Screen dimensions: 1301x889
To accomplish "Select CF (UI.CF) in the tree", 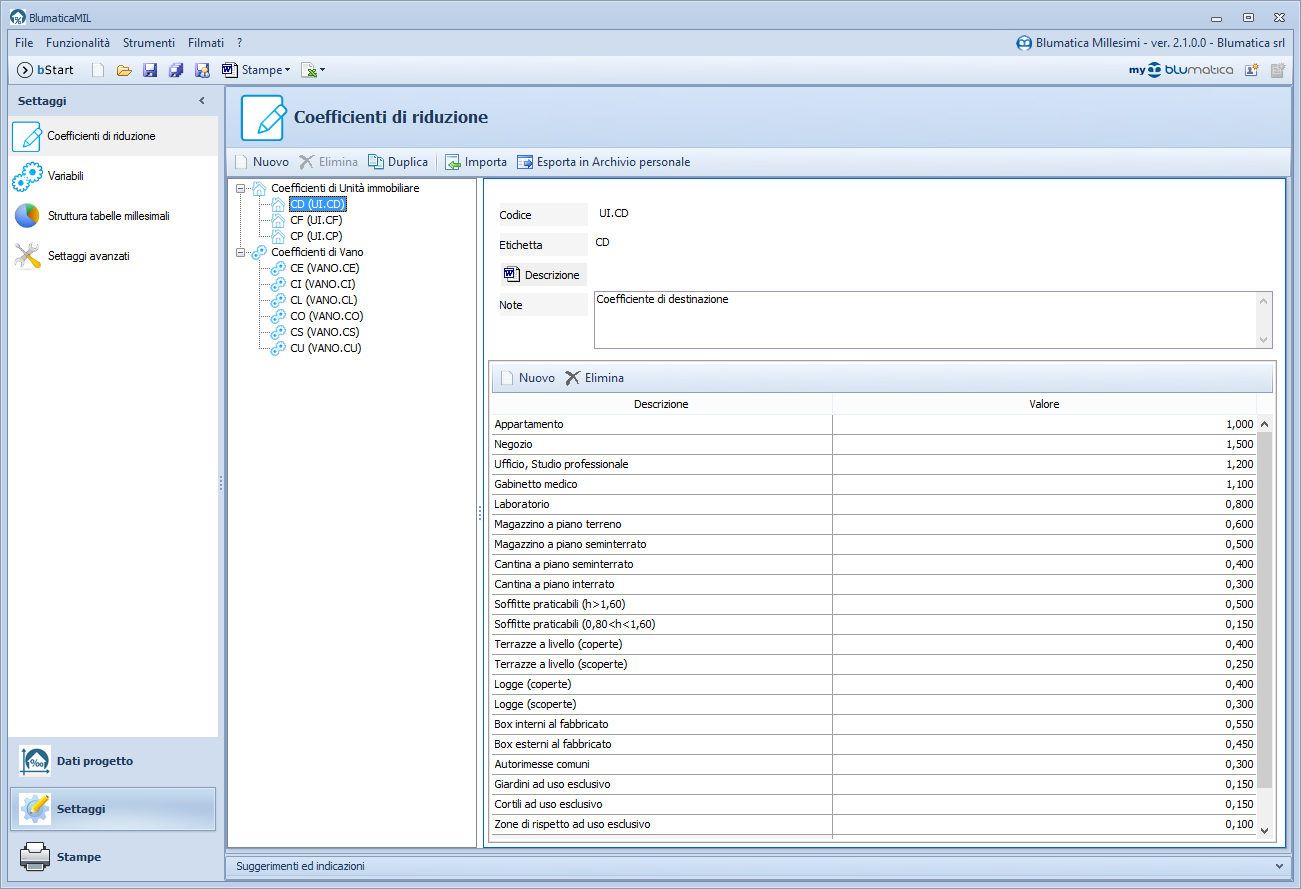I will point(316,220).
